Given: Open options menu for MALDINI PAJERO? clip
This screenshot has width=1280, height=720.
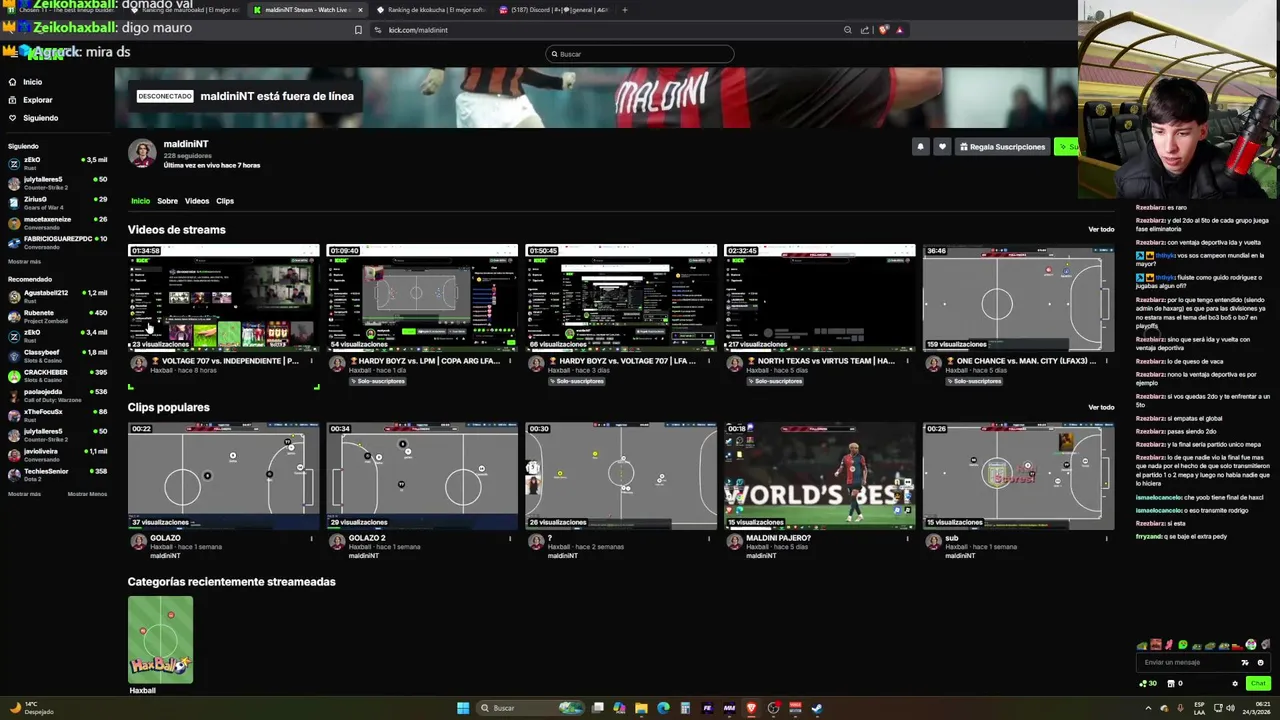Looking at the screenshot, I should pyautogui.click(x=908, y=539).
